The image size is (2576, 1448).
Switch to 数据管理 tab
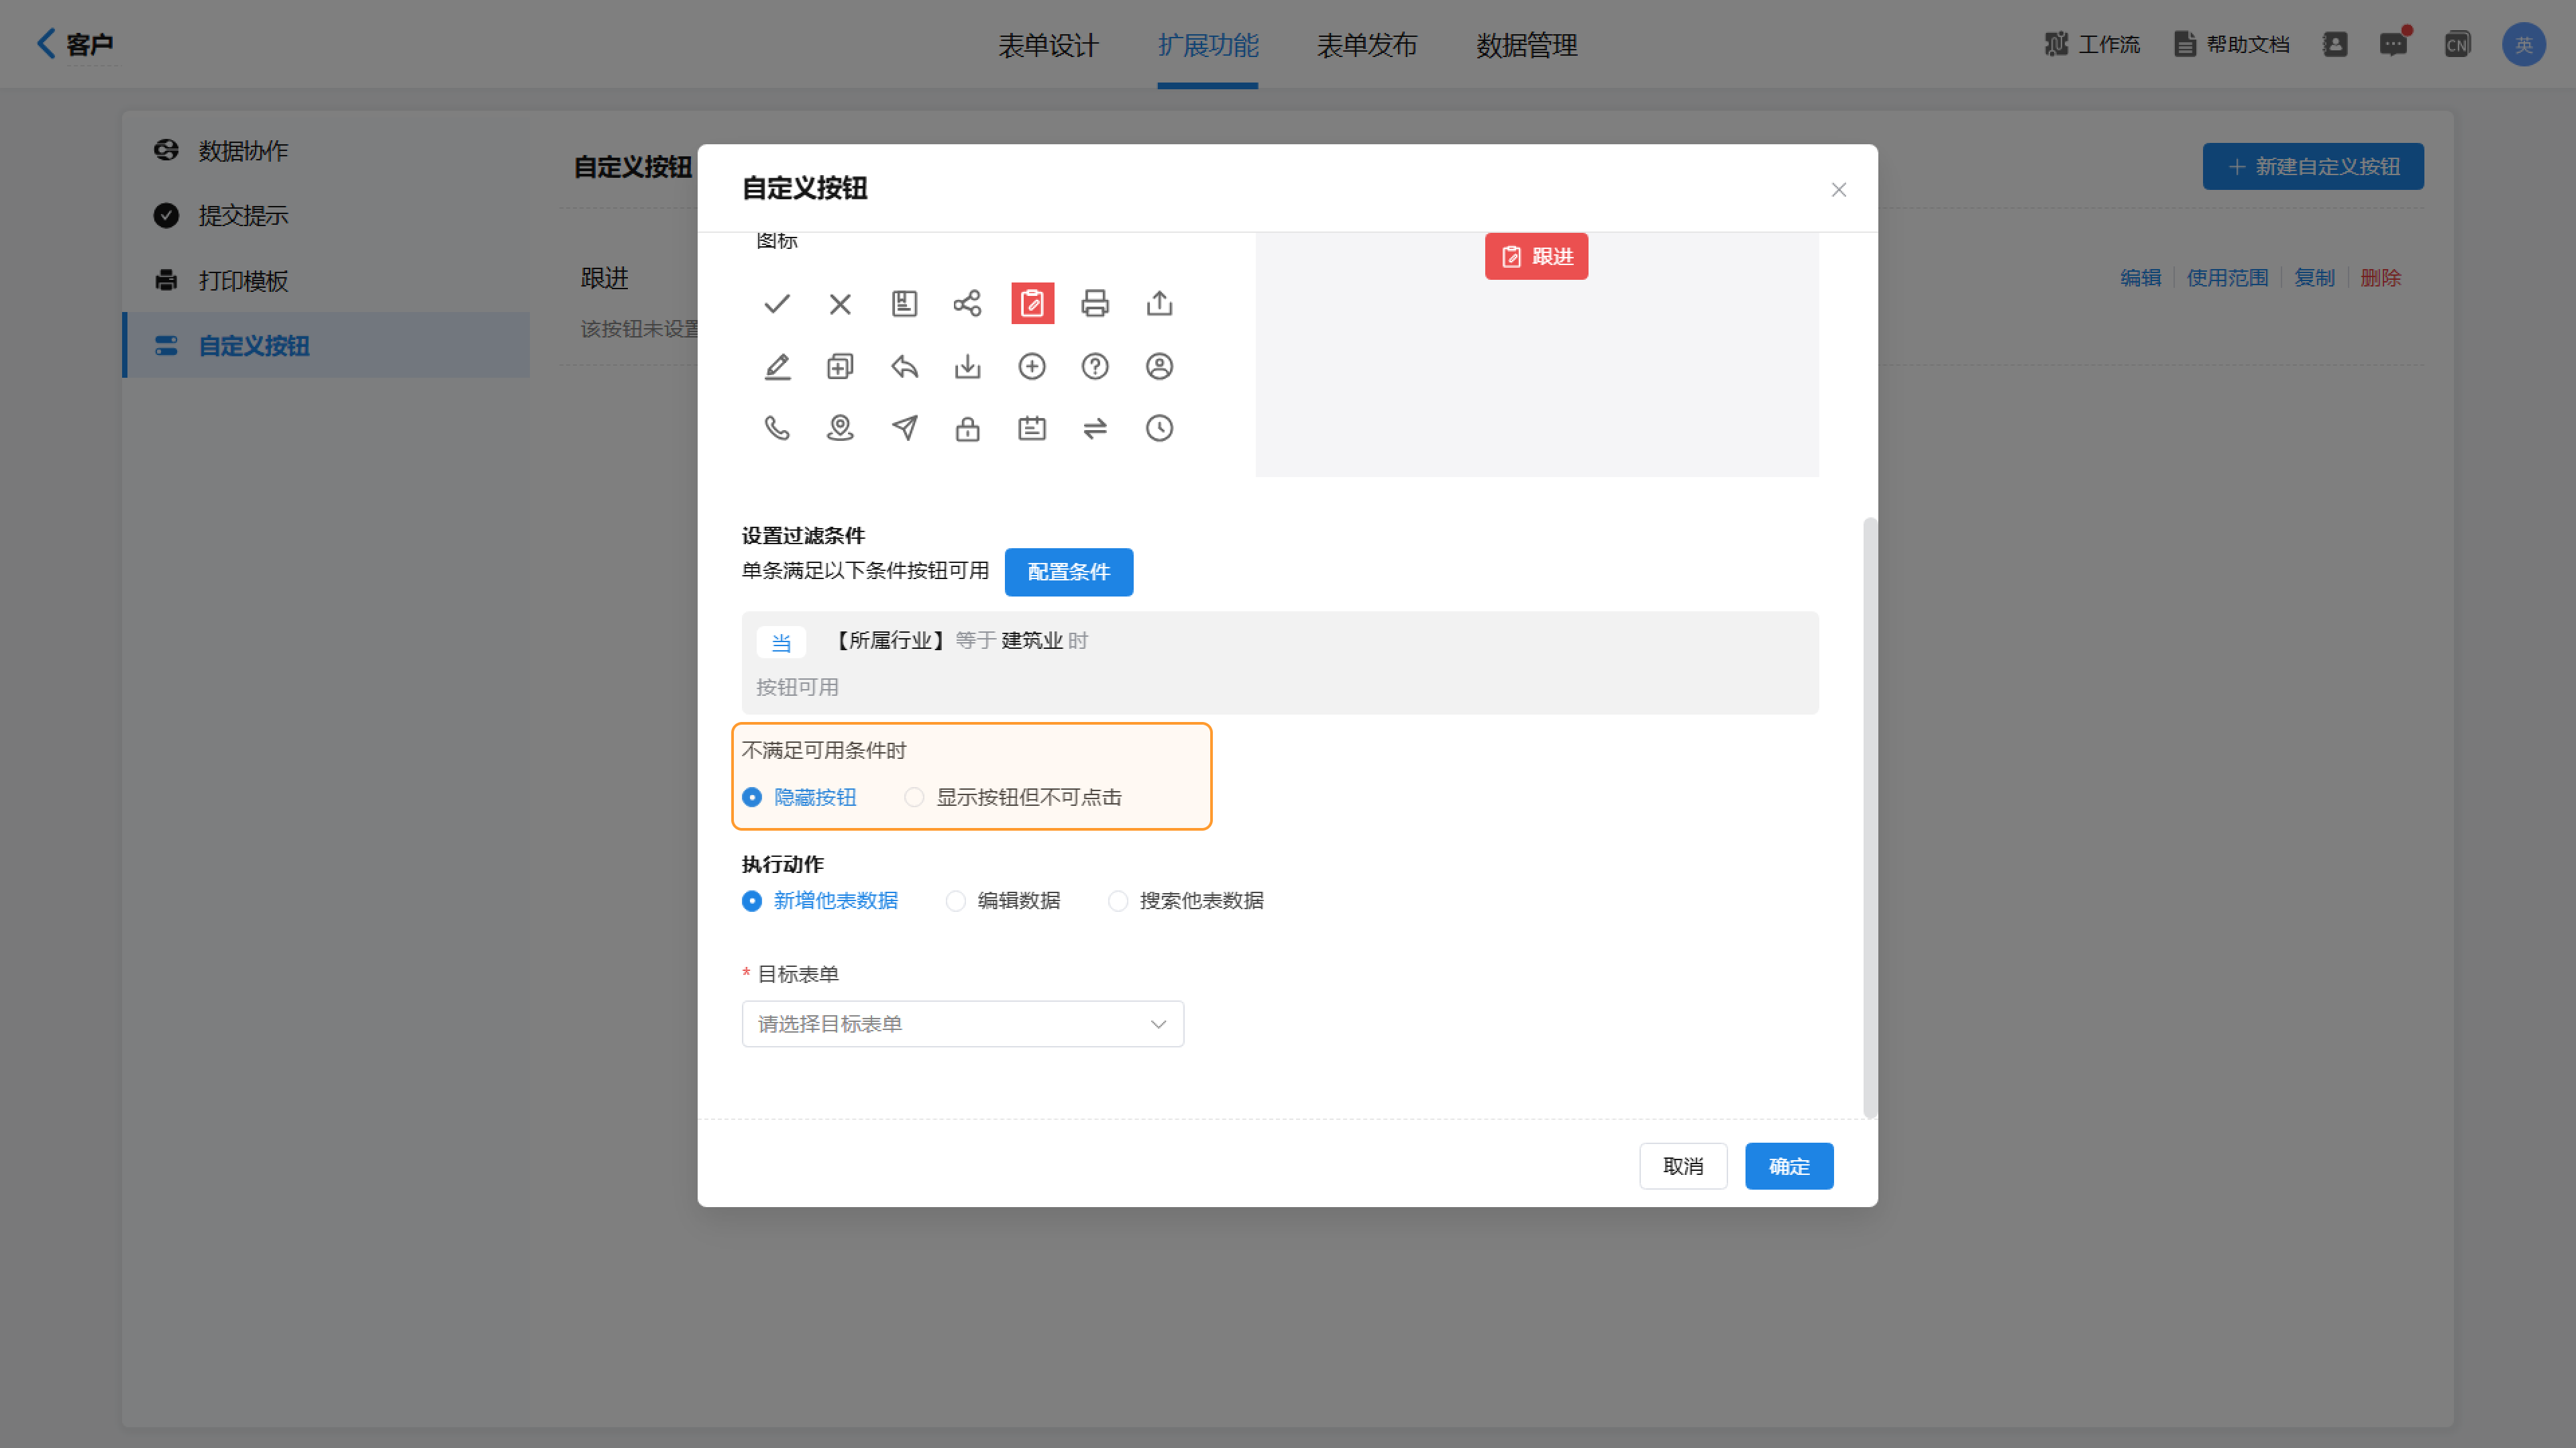point(1526,45)
